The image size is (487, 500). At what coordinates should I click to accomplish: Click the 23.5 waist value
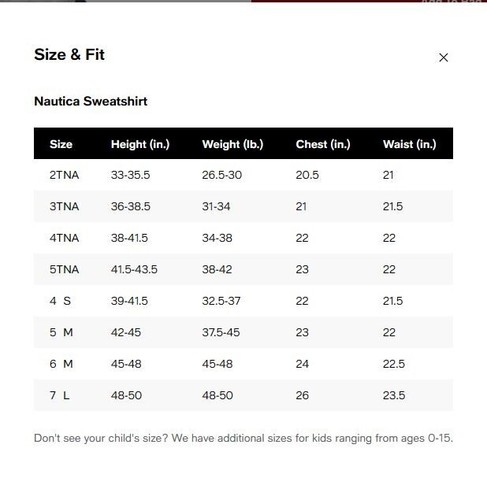tap(394, 395)
